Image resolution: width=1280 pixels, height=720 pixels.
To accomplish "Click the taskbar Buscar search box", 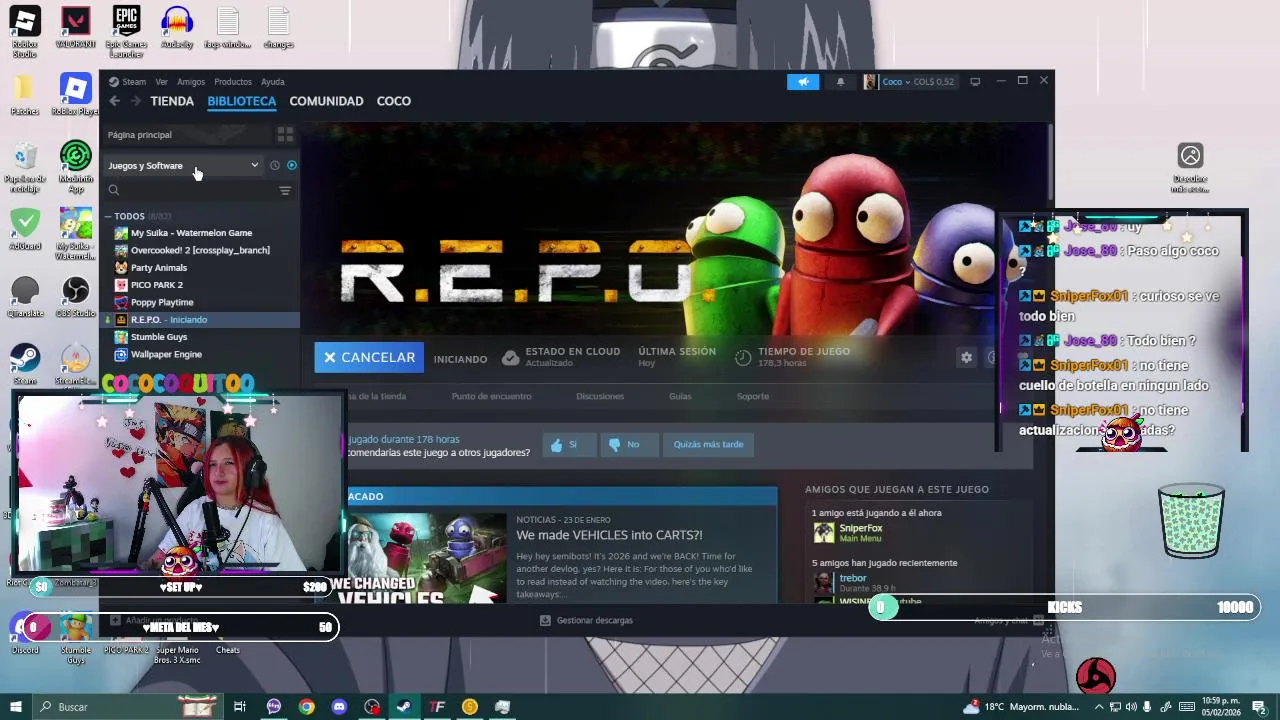I will coord(130,707).
